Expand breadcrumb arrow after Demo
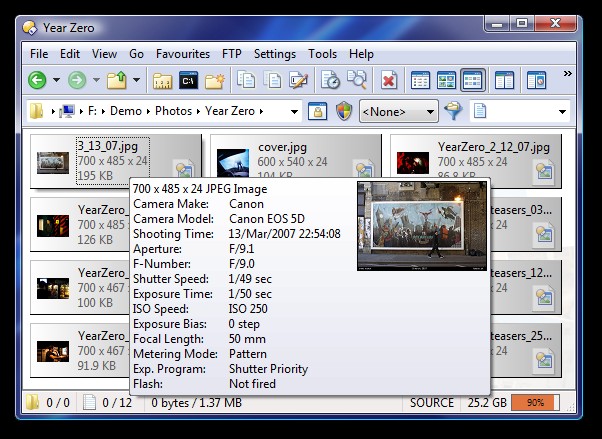The height and width of the screenshot is (439, 602). tap(148, 111)
